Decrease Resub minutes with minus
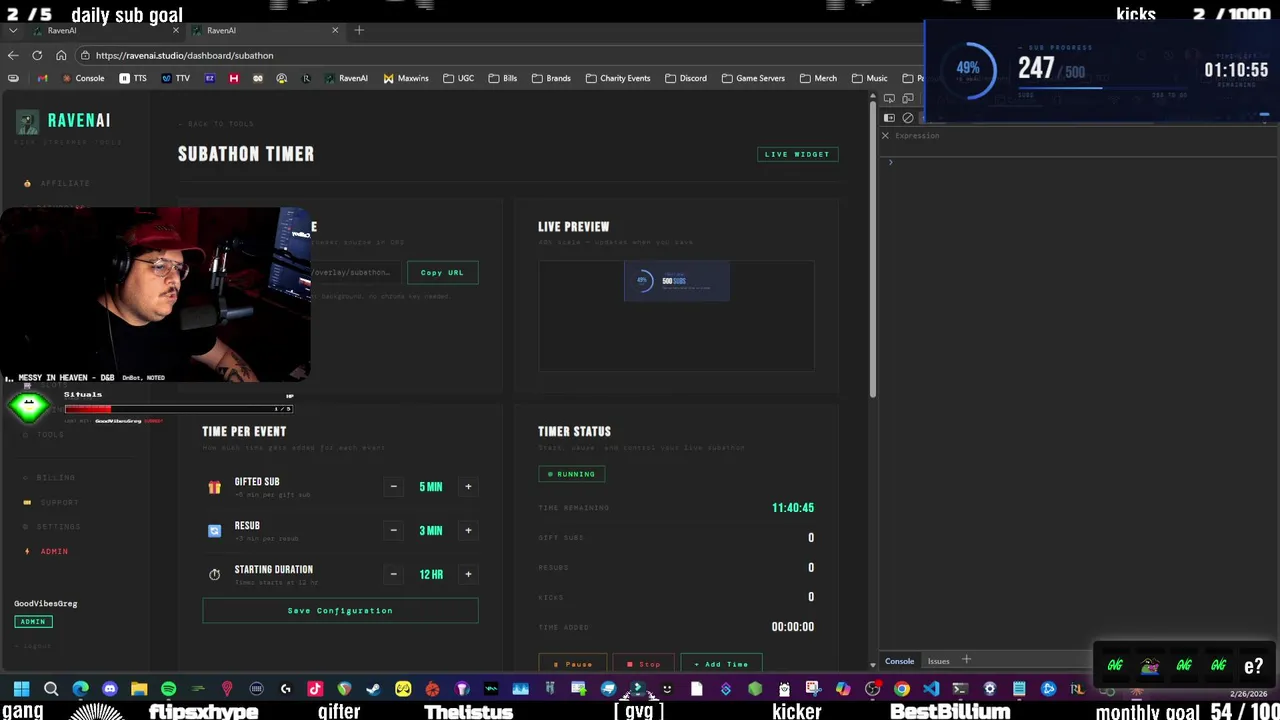 [x=393, y=530]
